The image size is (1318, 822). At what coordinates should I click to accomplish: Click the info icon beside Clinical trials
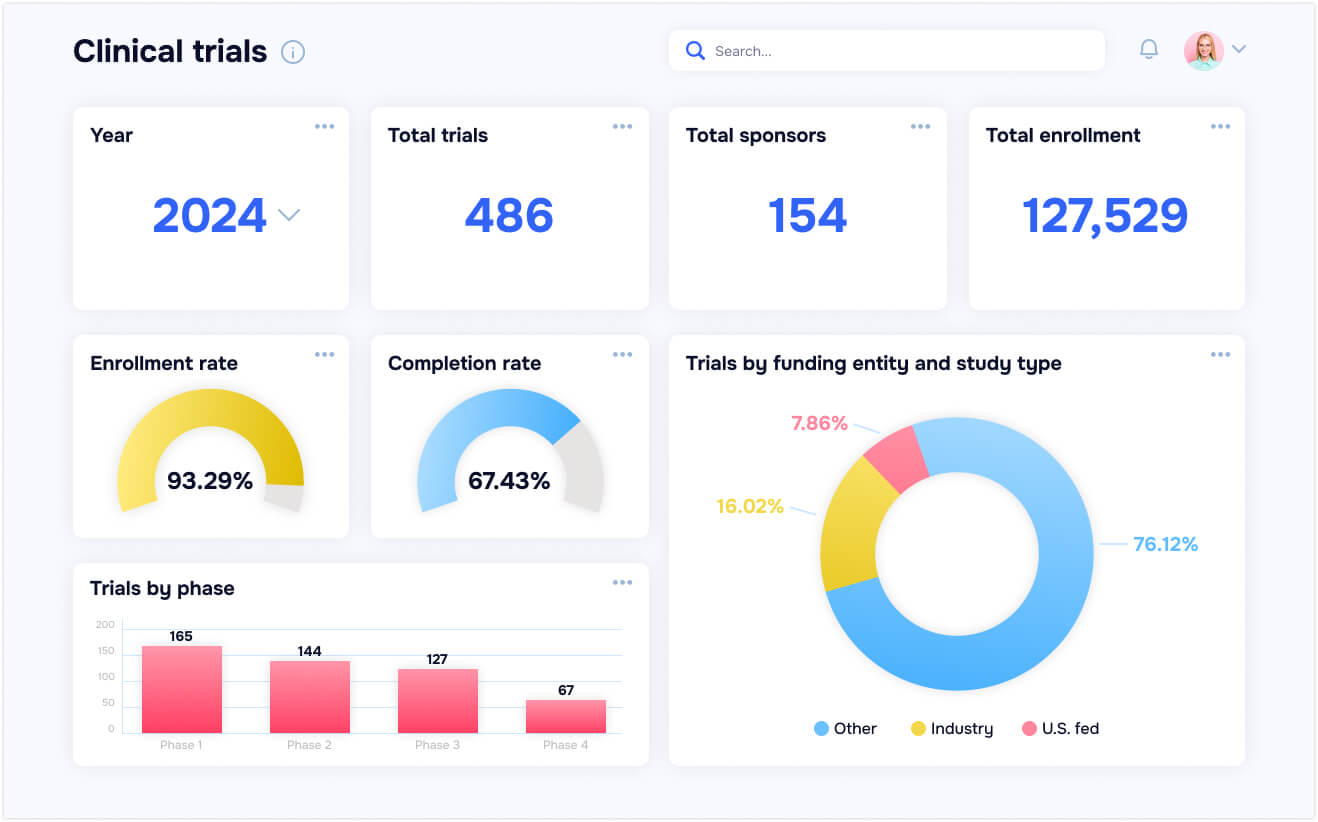coord(292,52)
